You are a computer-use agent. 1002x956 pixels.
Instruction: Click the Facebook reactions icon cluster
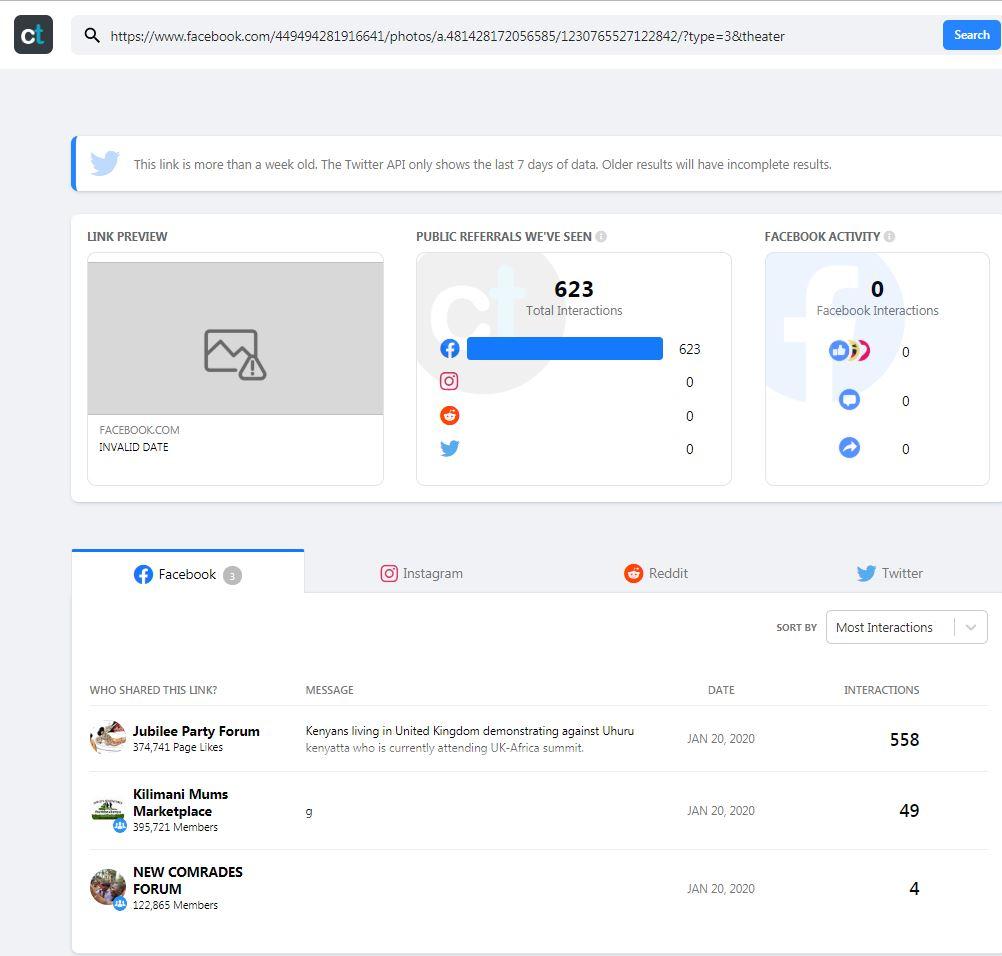point(849,351)
